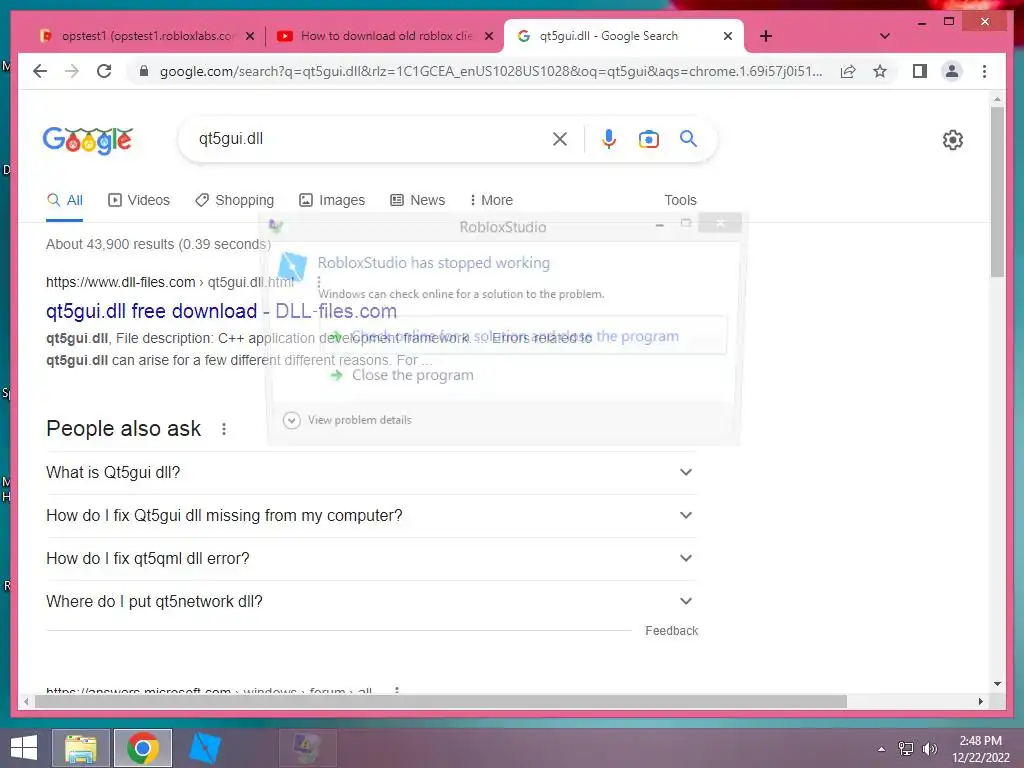This screenshot has width=1024, height=768.
Task: Submit search with magnifier icon
Action: tap(688, 138)
